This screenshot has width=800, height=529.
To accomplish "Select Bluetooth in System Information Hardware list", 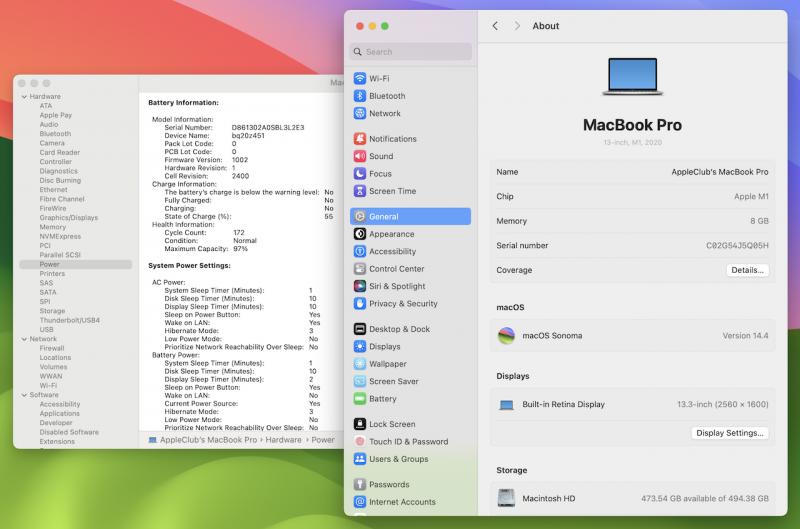I will click(55, 134).
